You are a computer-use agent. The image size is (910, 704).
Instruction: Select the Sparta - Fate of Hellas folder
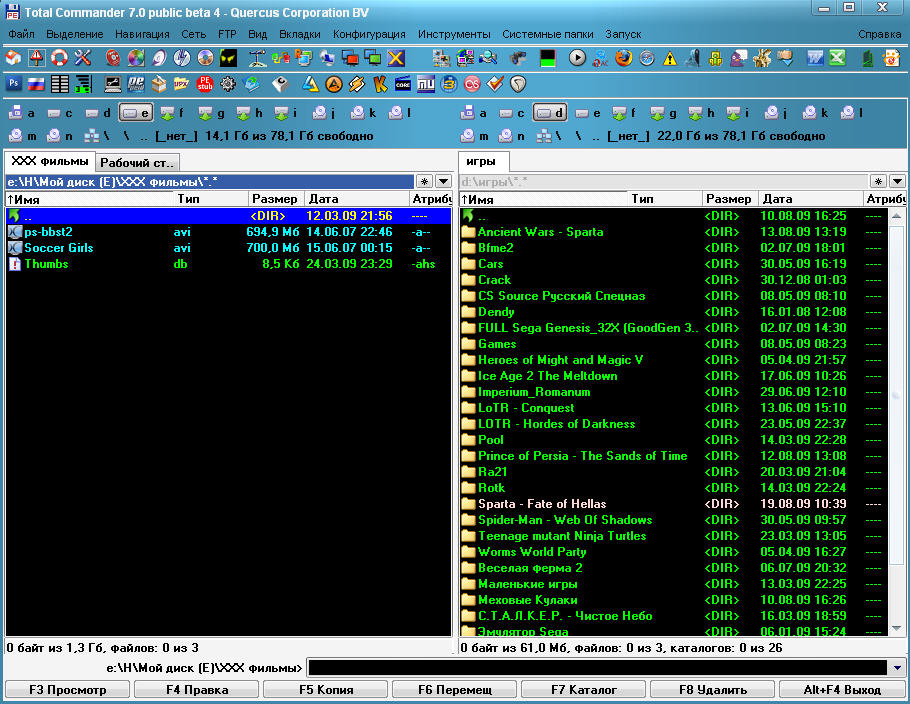coord(674,504)
